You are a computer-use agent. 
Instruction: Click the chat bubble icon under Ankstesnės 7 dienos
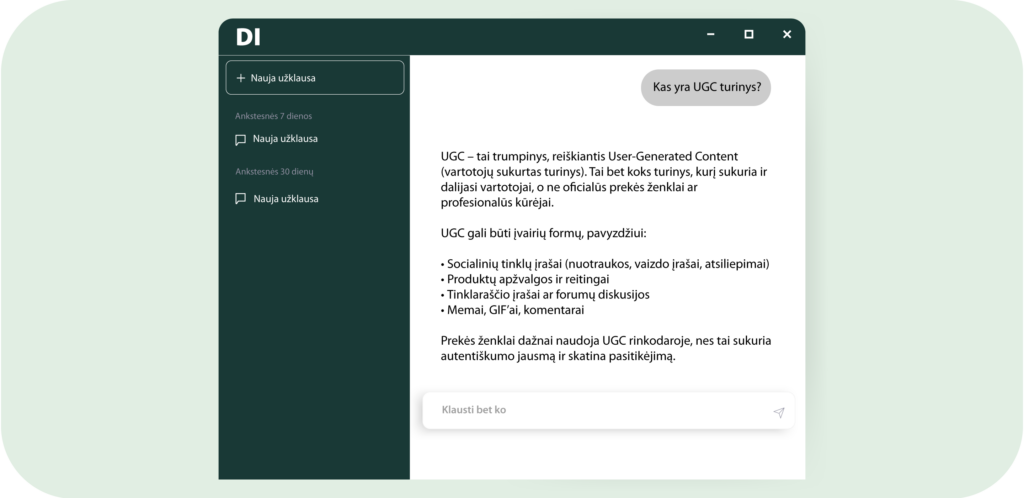[x=240, y=139]
